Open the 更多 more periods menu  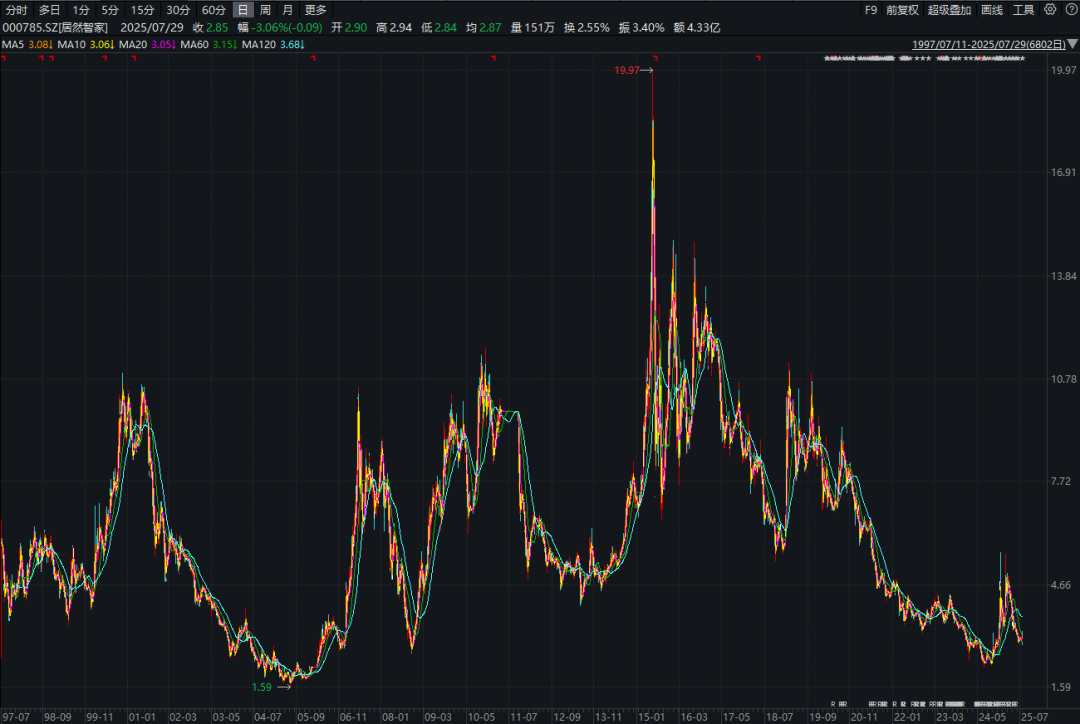(x=315, y=10)
